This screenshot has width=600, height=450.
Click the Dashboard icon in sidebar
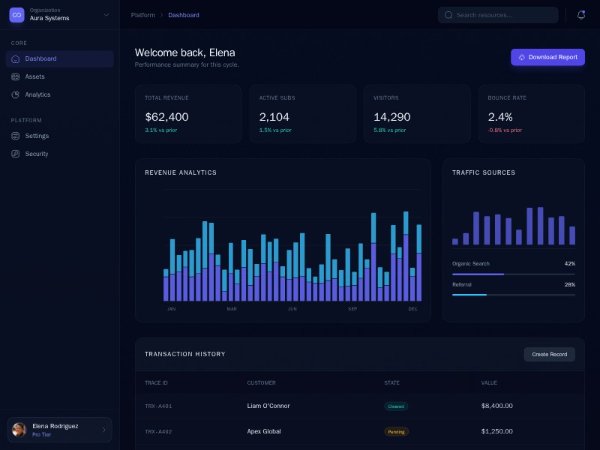coord(15,59)
